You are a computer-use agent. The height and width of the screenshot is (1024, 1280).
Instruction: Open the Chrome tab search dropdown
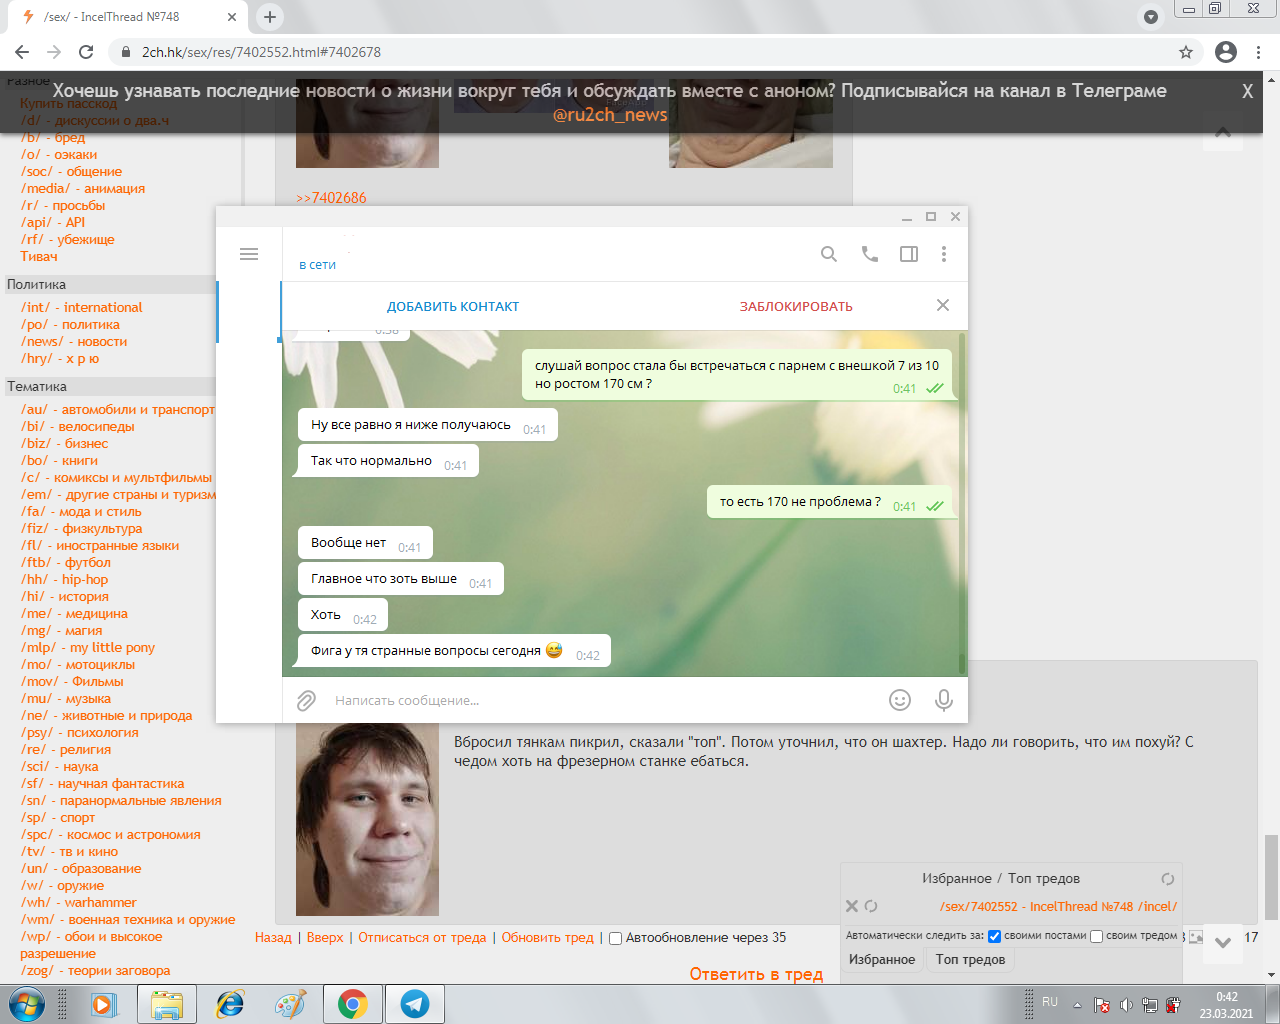[x=1151, y=17]
